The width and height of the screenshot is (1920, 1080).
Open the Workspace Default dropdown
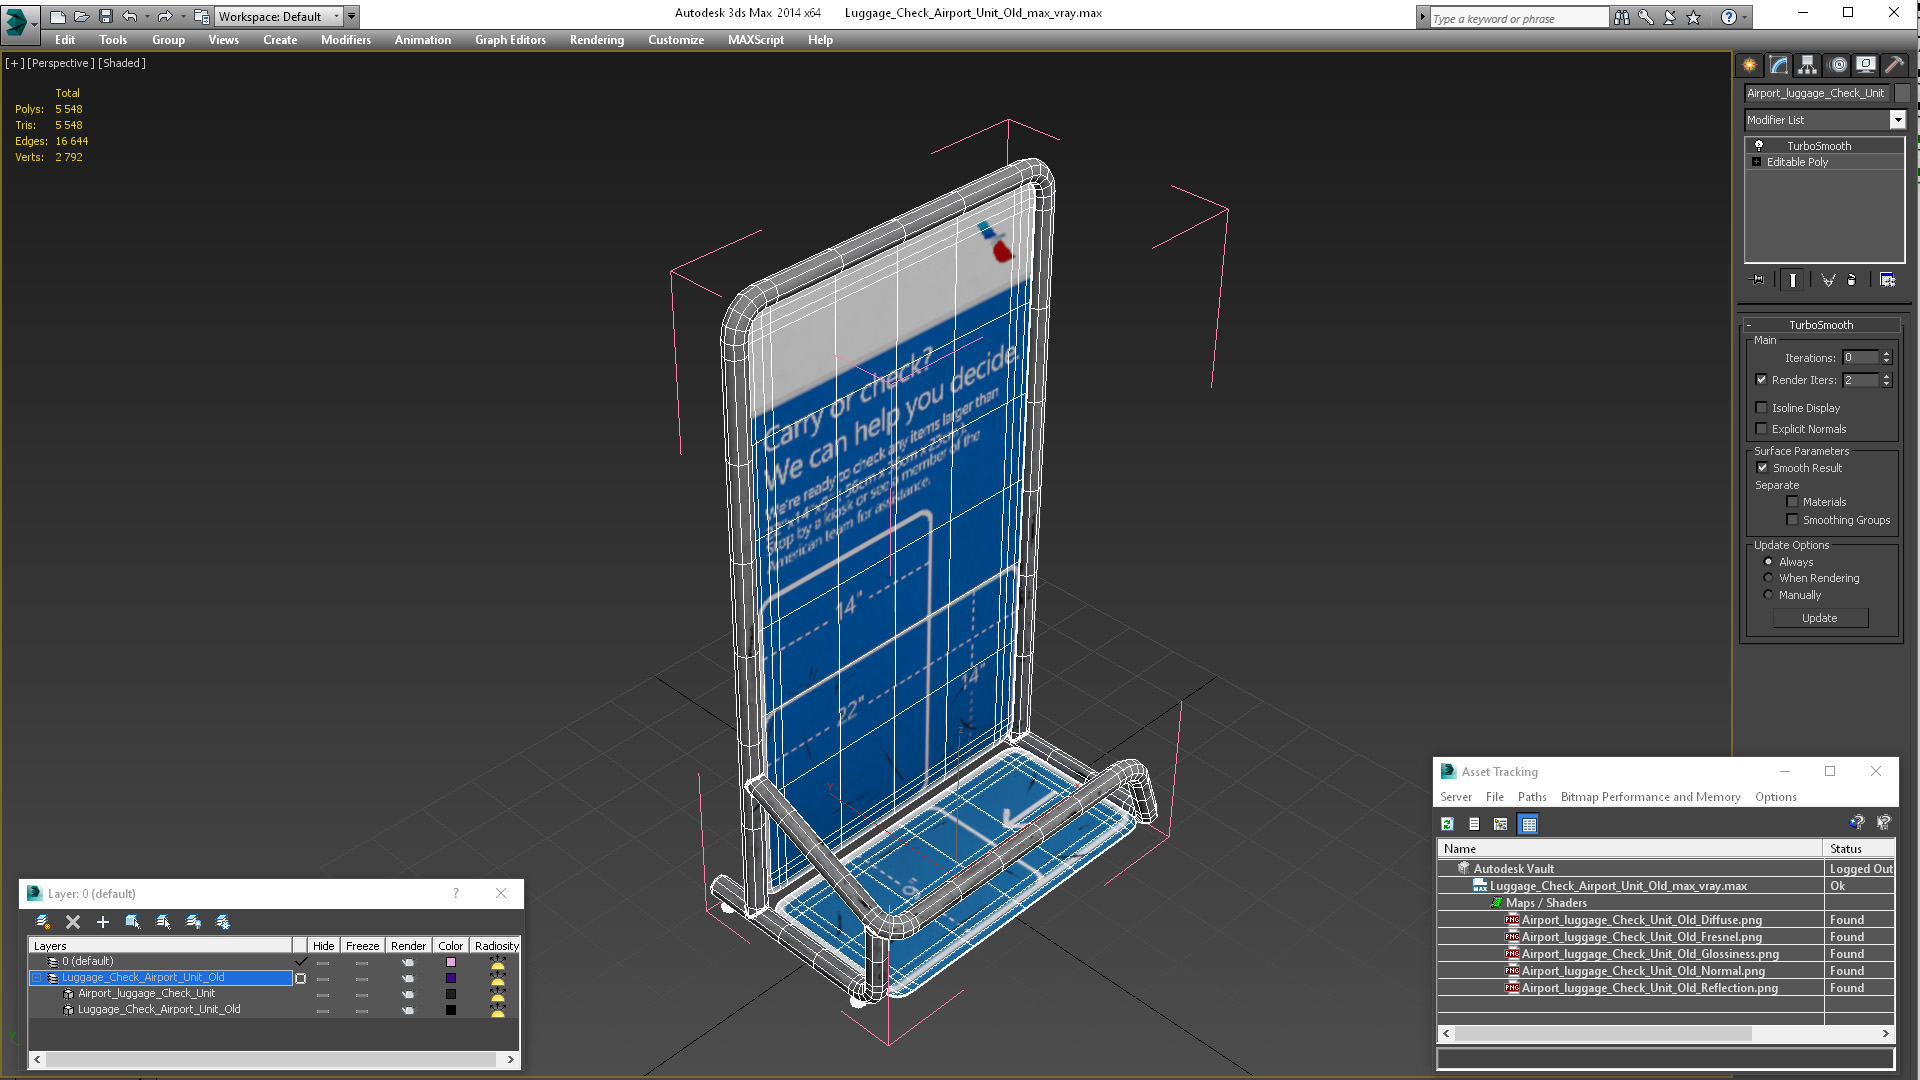coord(279,17)
